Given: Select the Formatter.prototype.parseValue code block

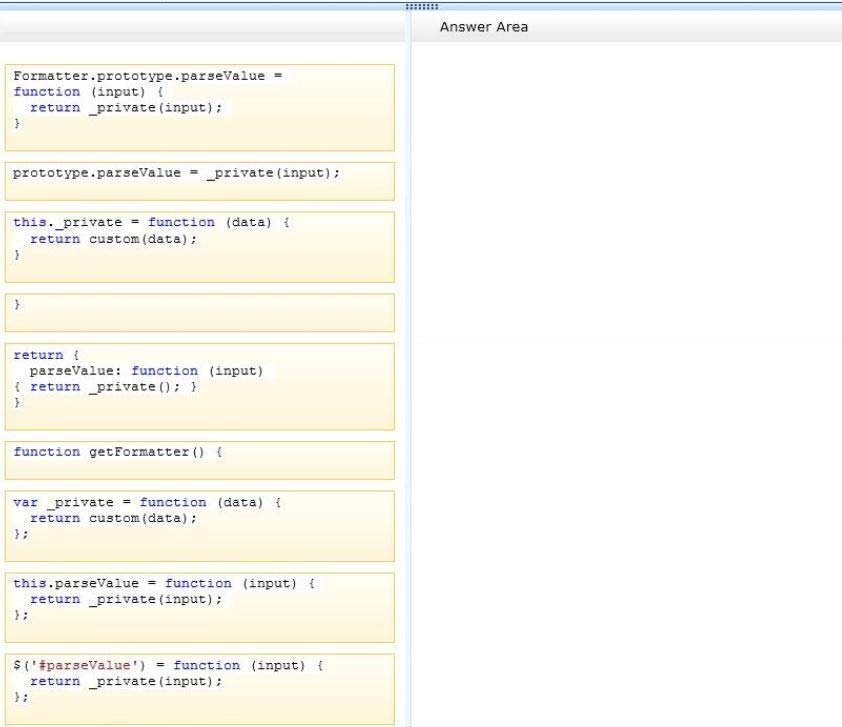Looking at the screenshot, I should 200,107.
